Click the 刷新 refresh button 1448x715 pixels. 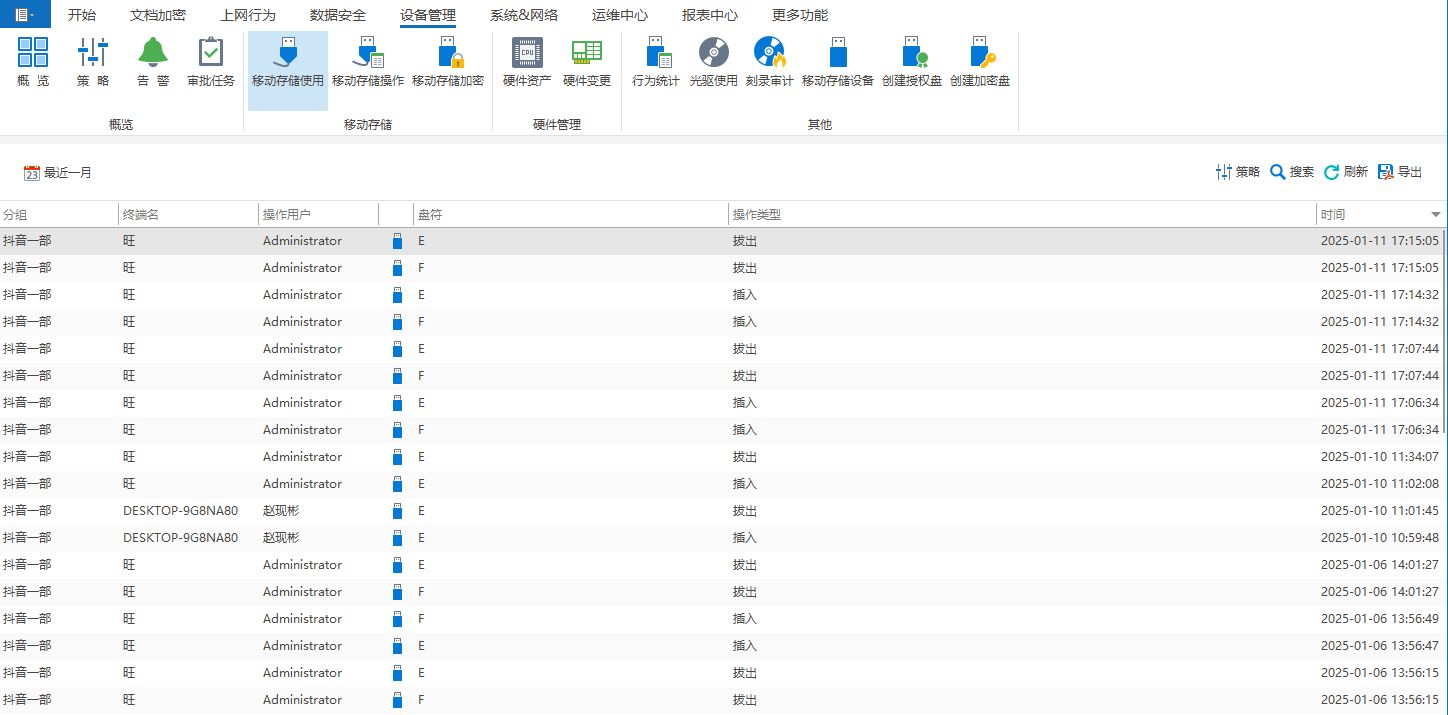click(1346, 172)
